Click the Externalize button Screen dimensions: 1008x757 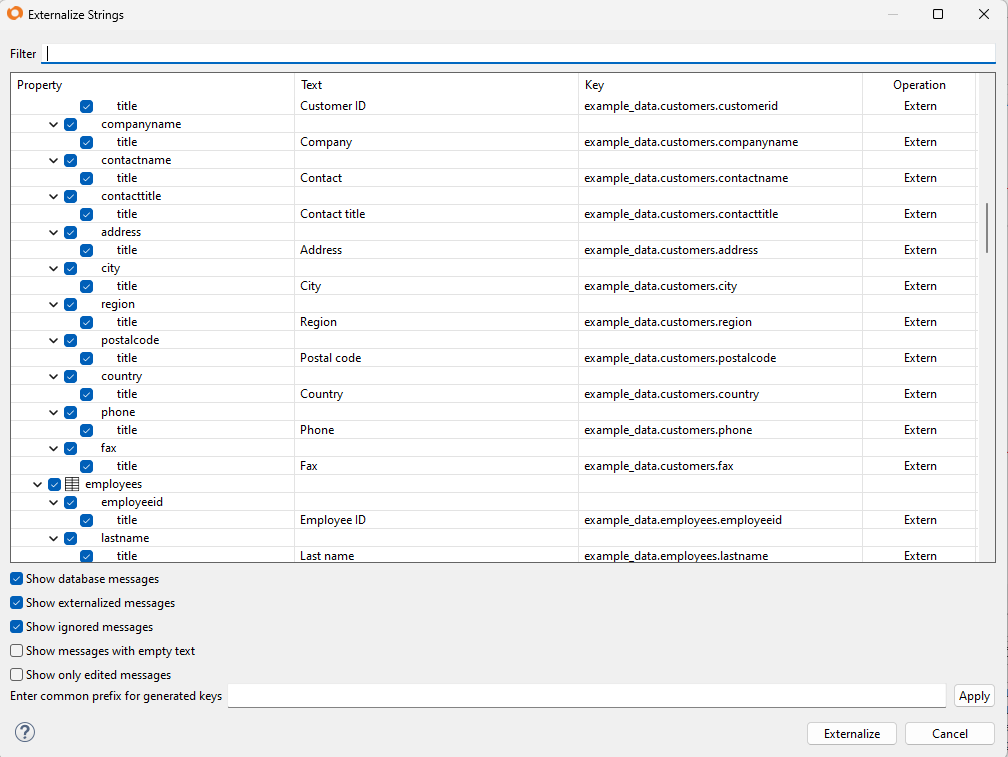(852, 733)
